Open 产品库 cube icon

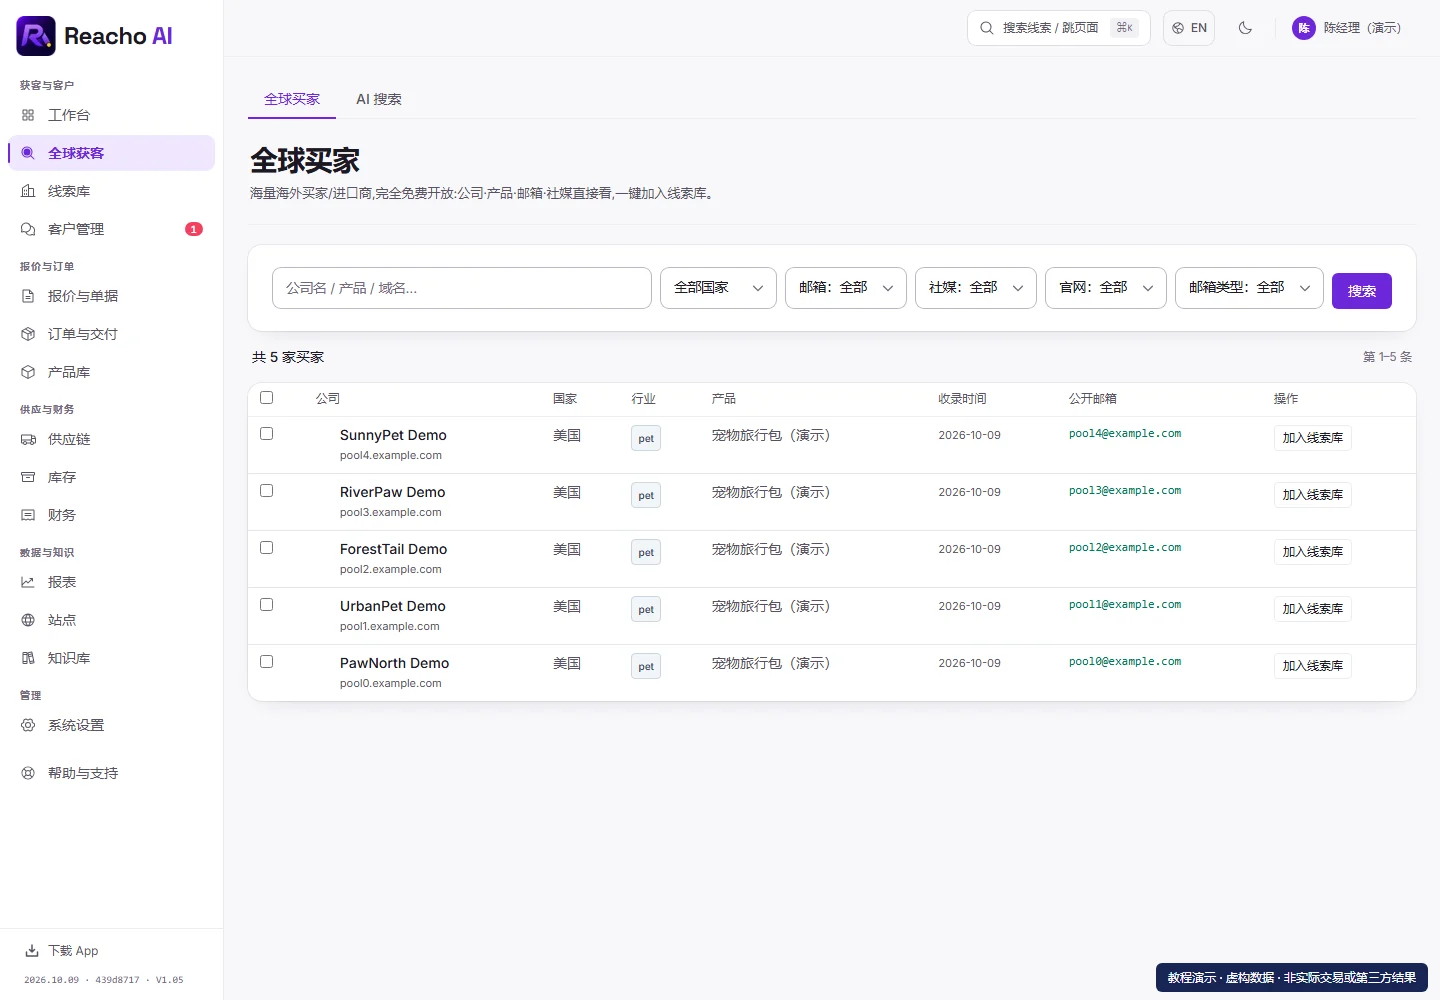[28, 372]
